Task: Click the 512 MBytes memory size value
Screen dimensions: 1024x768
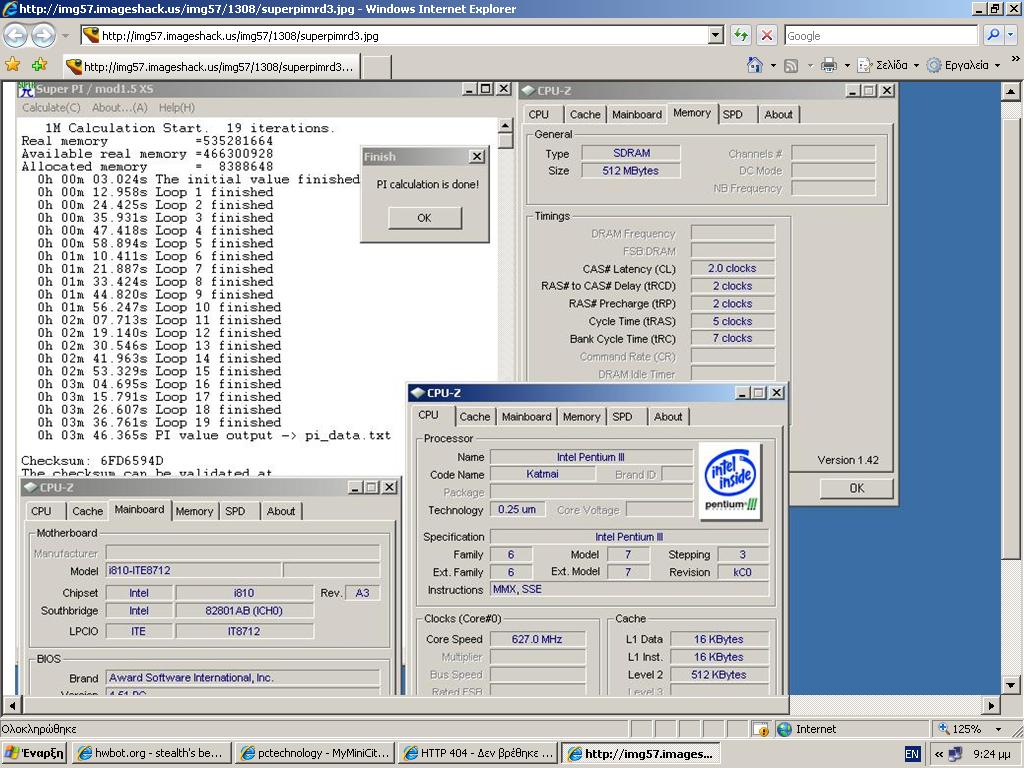Action: click(x=631, y=170)
